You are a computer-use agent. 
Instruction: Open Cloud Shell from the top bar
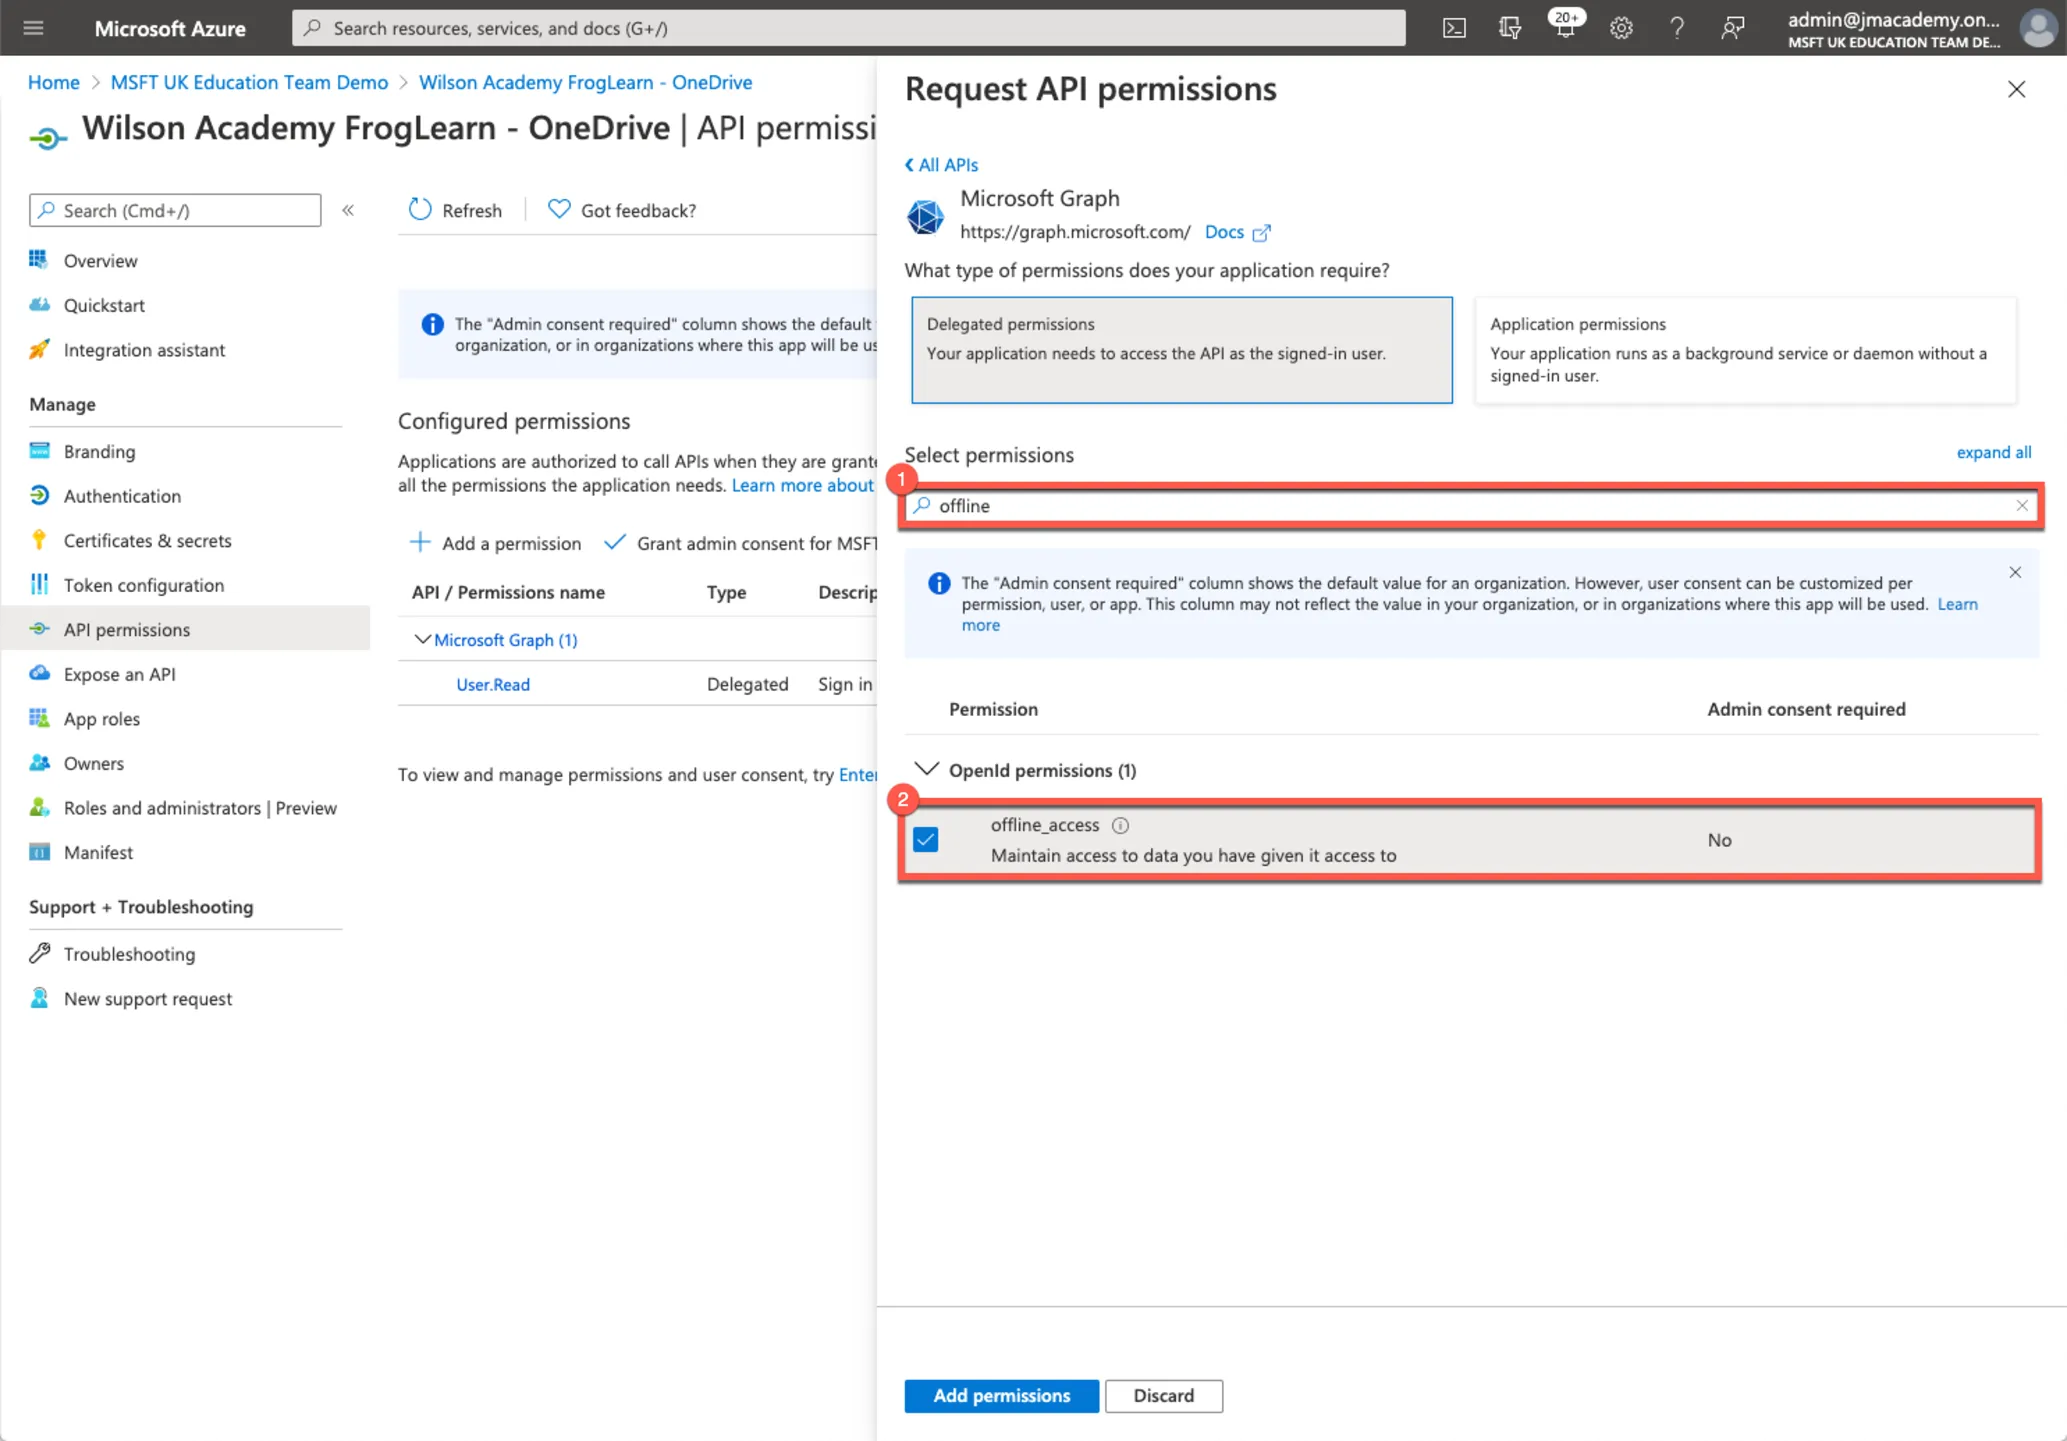(1454, 28)
